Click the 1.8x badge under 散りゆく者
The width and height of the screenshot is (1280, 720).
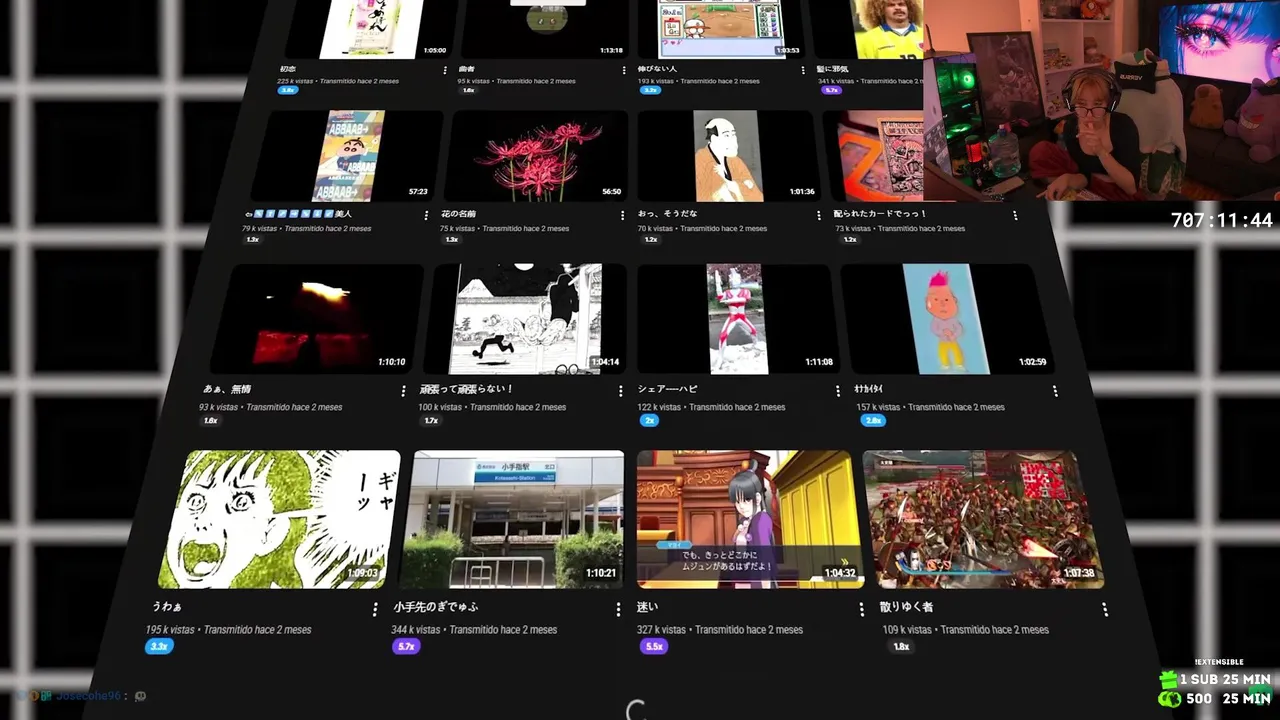(901, 647)
